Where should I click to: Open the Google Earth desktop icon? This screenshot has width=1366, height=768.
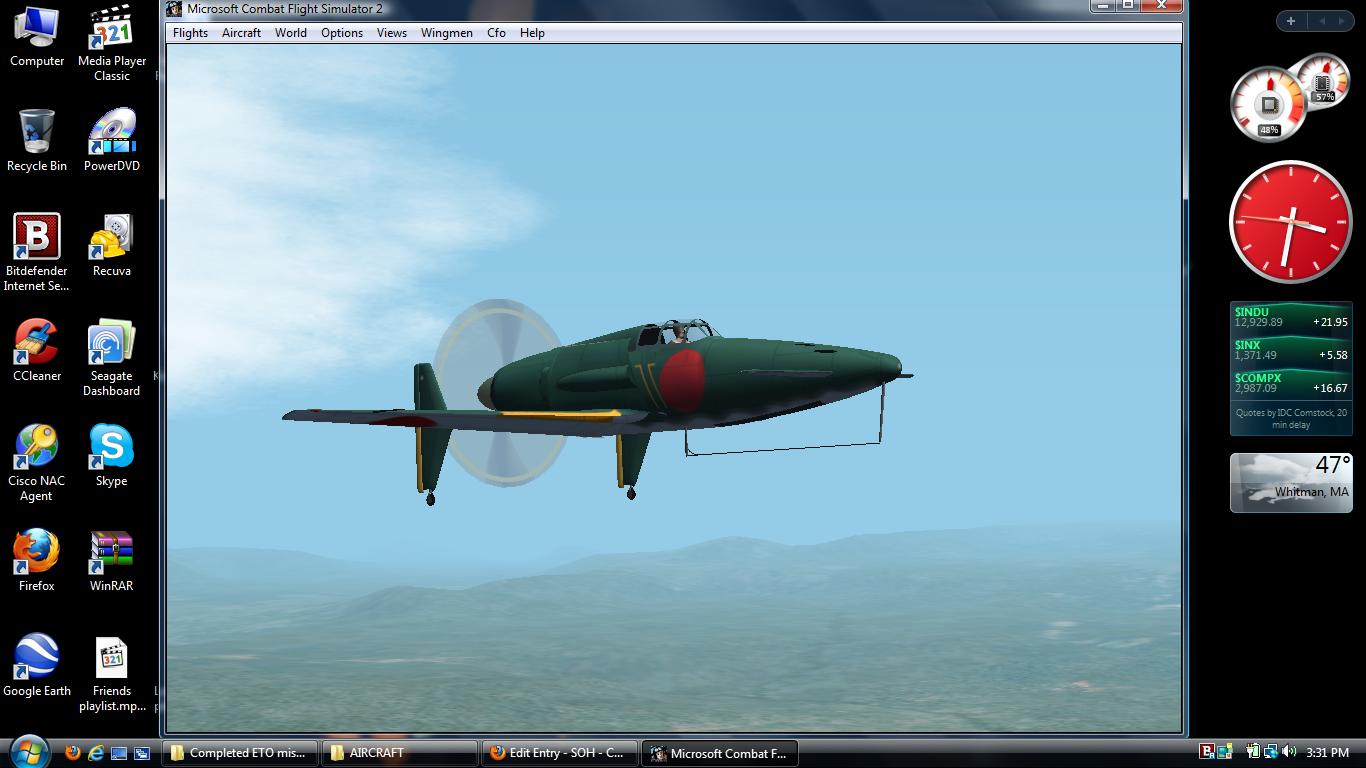(x=36, y=658)
